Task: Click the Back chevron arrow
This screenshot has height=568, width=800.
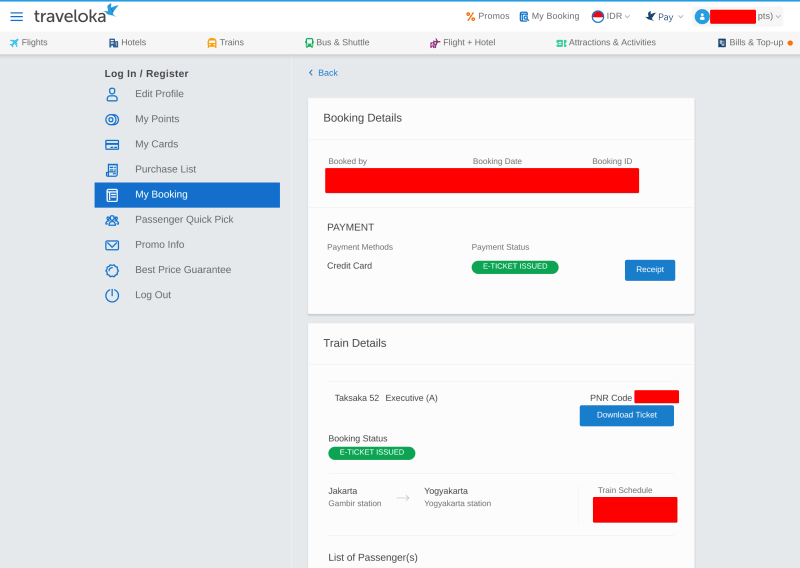Action: [311, 72]
